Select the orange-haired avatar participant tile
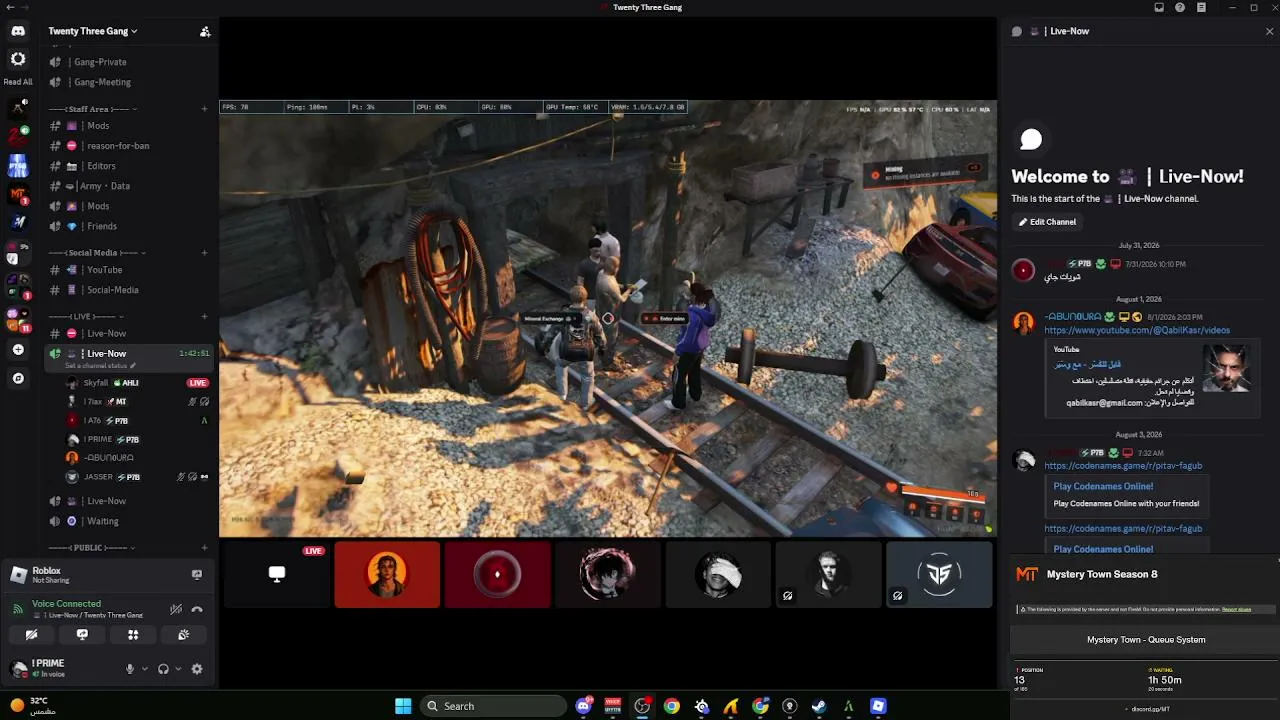Screen dimensions: 1280x720 387,575
